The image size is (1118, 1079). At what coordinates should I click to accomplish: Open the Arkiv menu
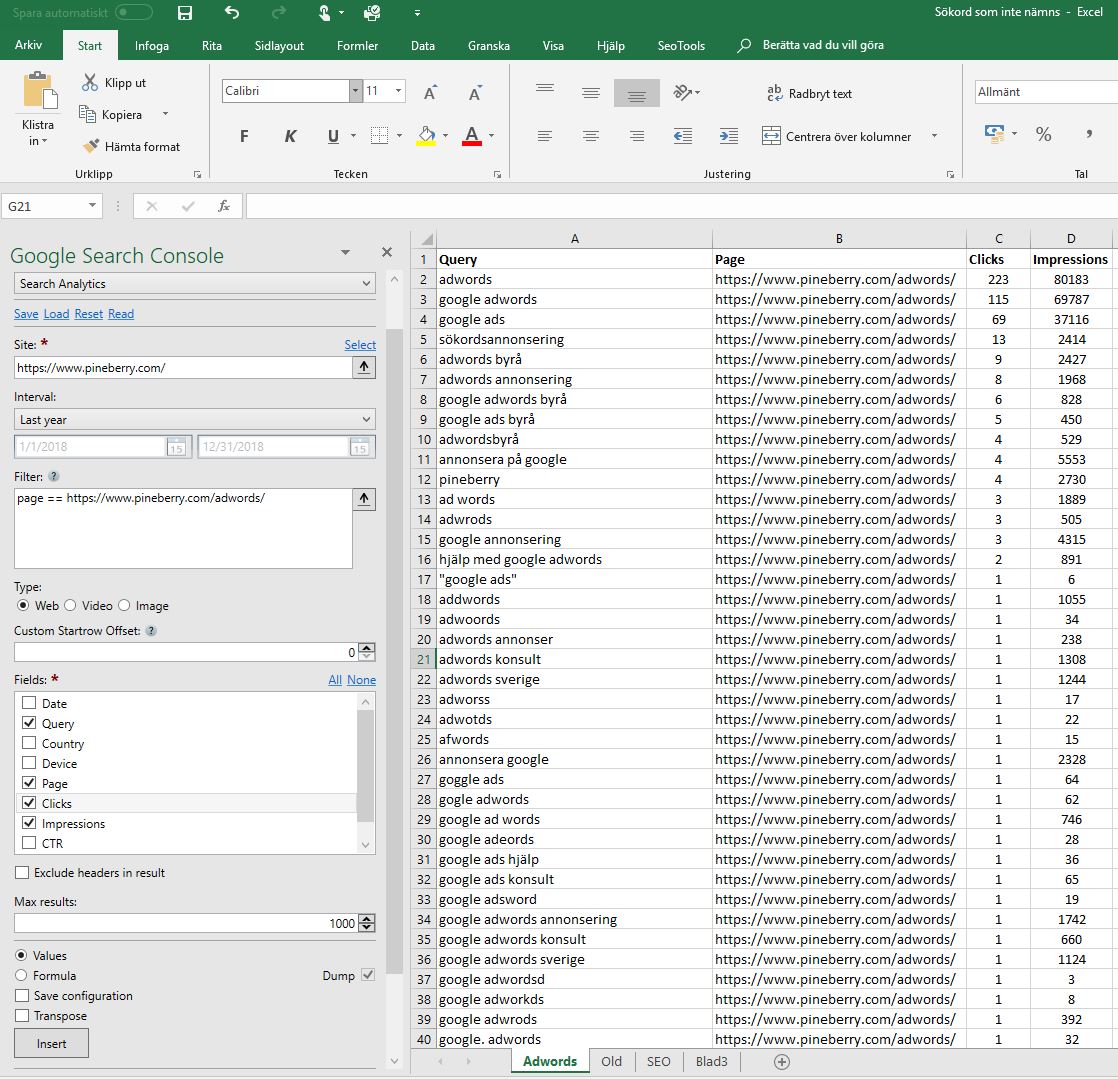(x=29, y=45)
